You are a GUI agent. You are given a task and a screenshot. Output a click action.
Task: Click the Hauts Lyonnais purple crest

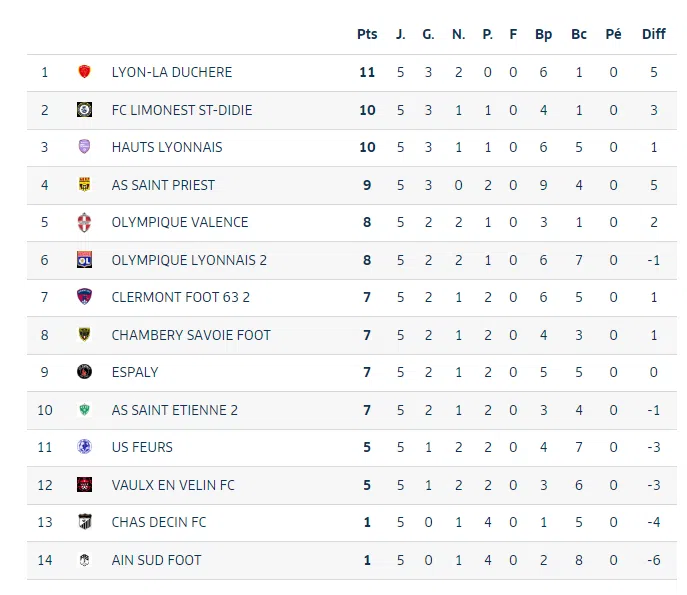pyautogui.click(x=85, y=147)
